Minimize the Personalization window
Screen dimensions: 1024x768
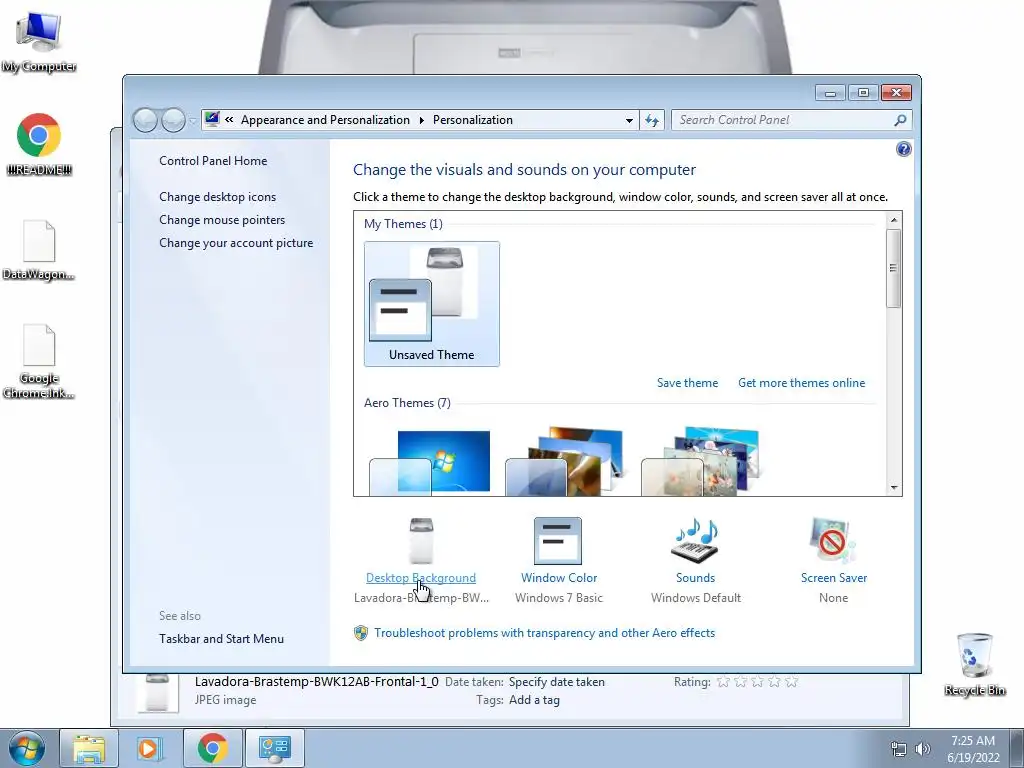tap(830, 93)
